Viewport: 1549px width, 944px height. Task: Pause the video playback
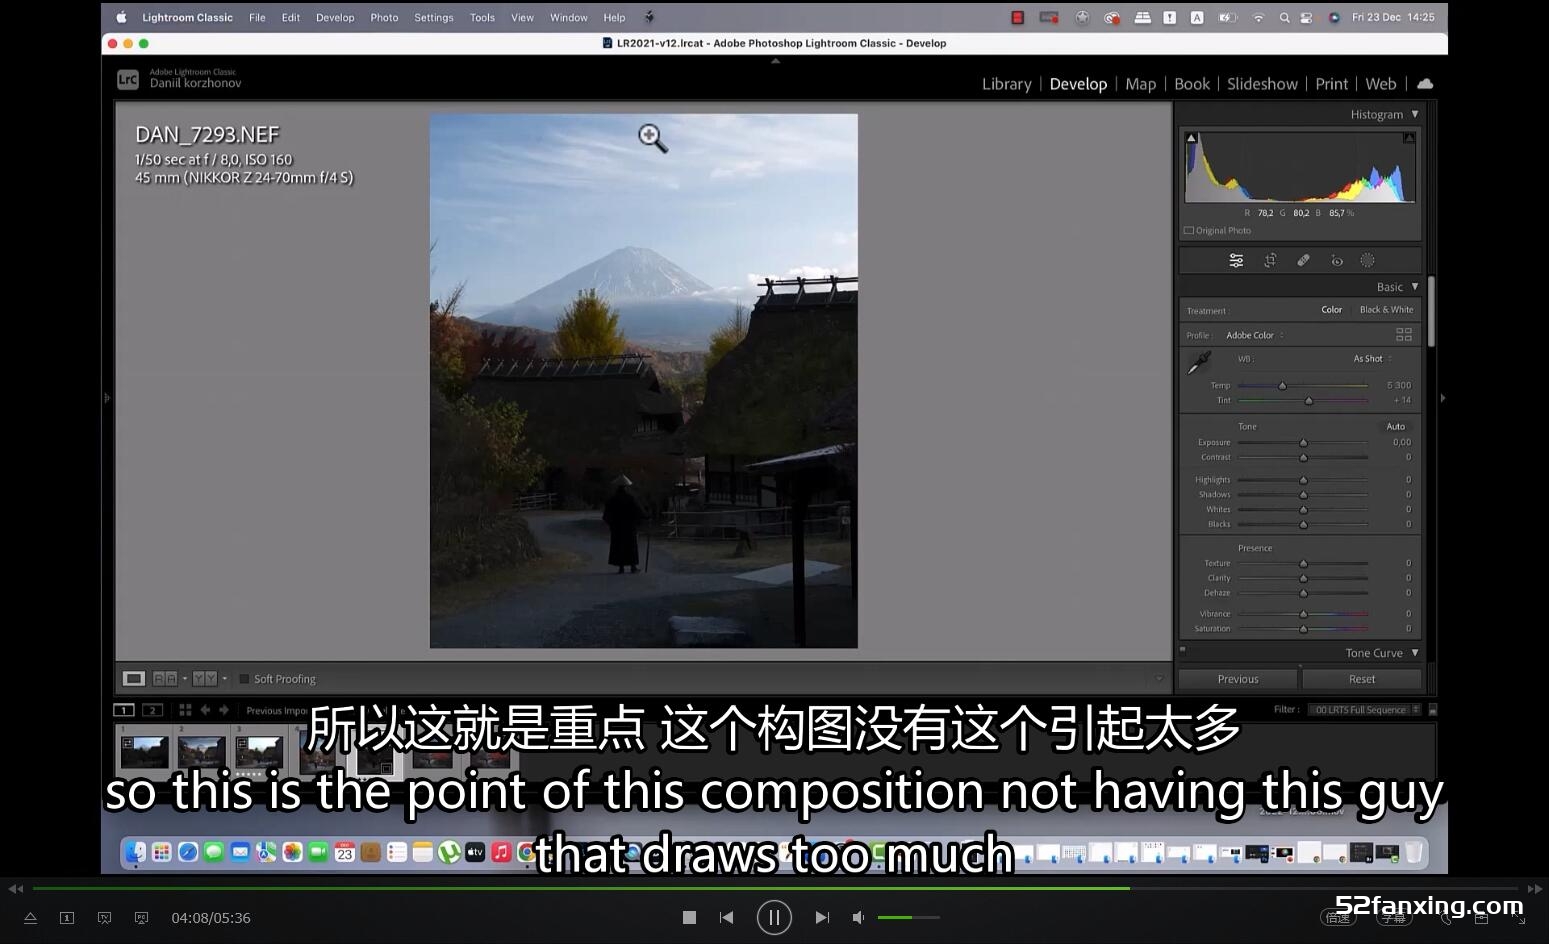click(x=774, y=917)
